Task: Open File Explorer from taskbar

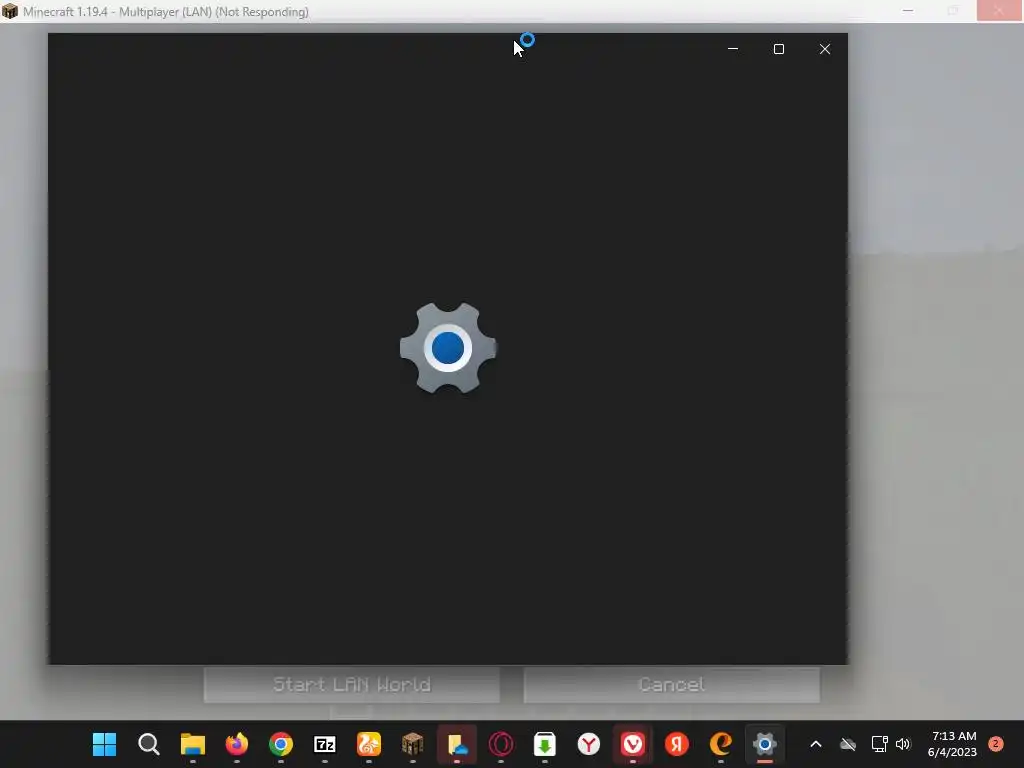Action: pos(193,744)
